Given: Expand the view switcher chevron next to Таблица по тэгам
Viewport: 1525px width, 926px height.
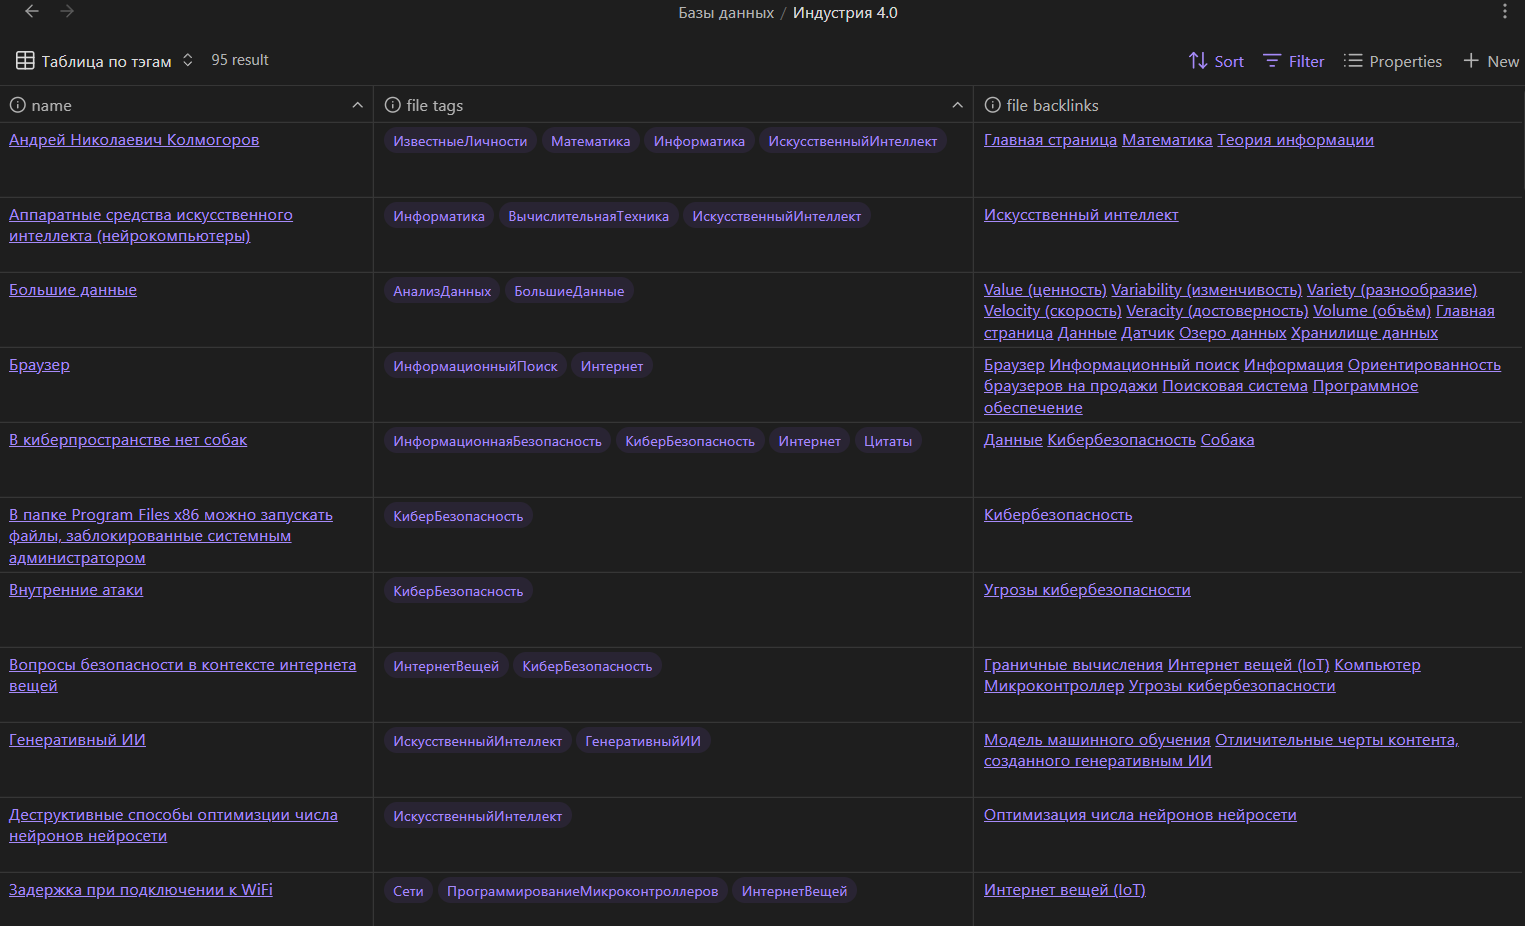Looking at the screenshot, I should [187, 61].
